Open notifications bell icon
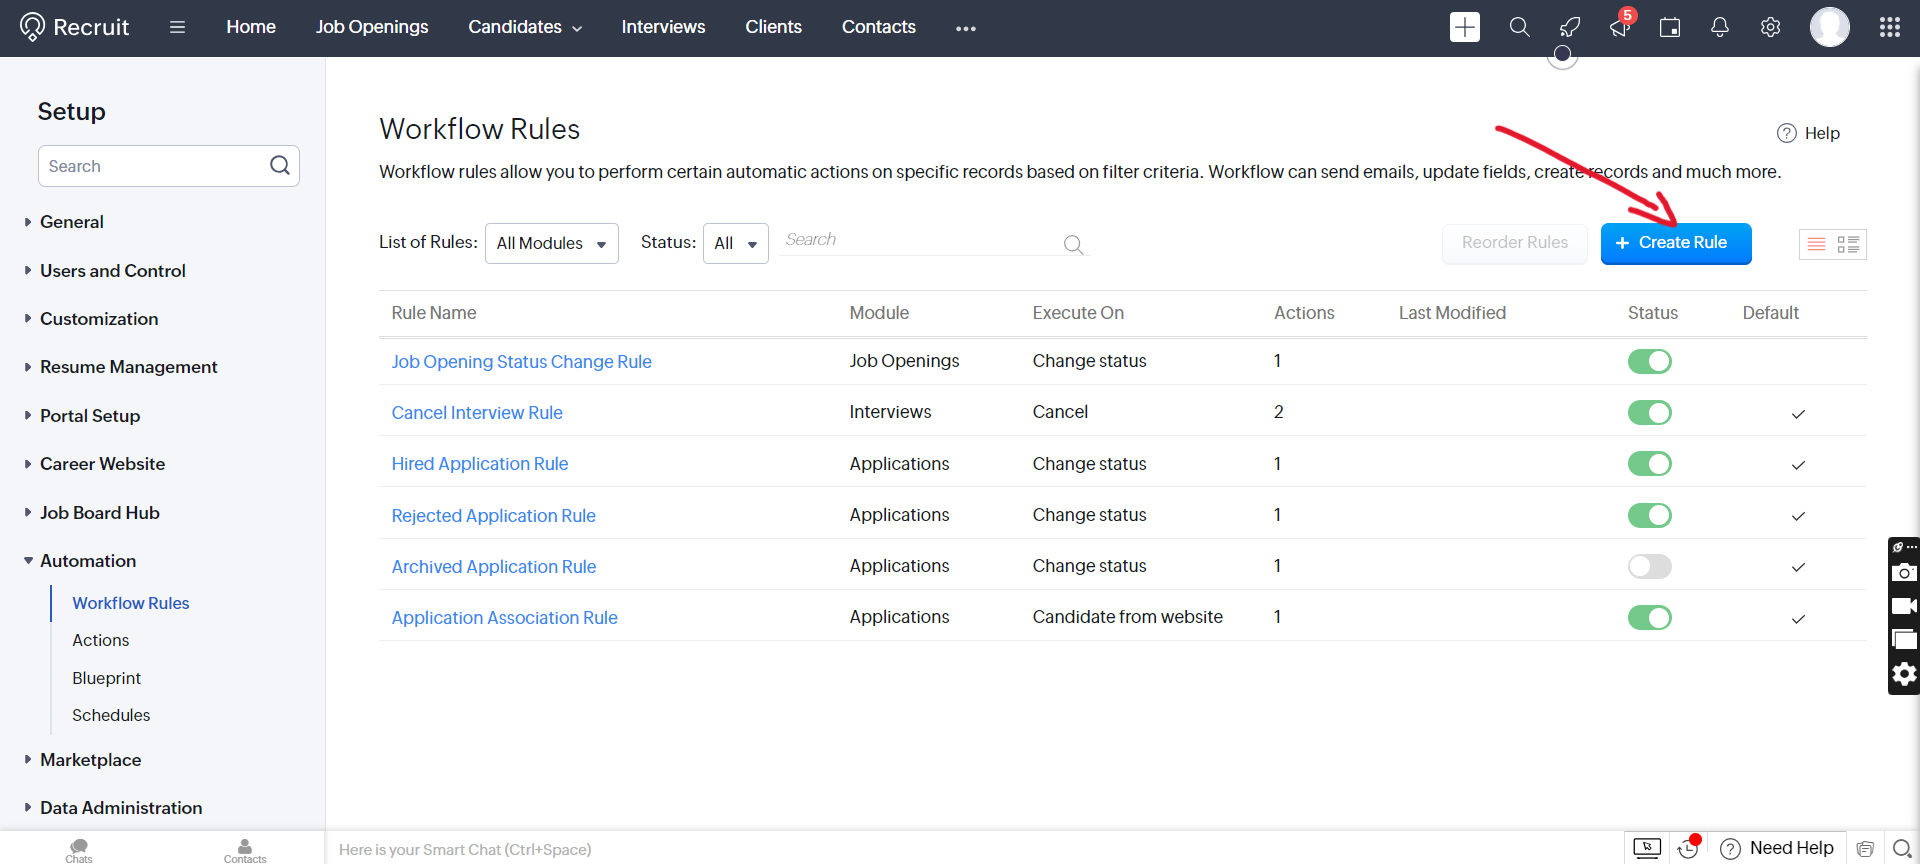Image resolution: width=1920 pixels, height=864 pixels. point(1720,27)
